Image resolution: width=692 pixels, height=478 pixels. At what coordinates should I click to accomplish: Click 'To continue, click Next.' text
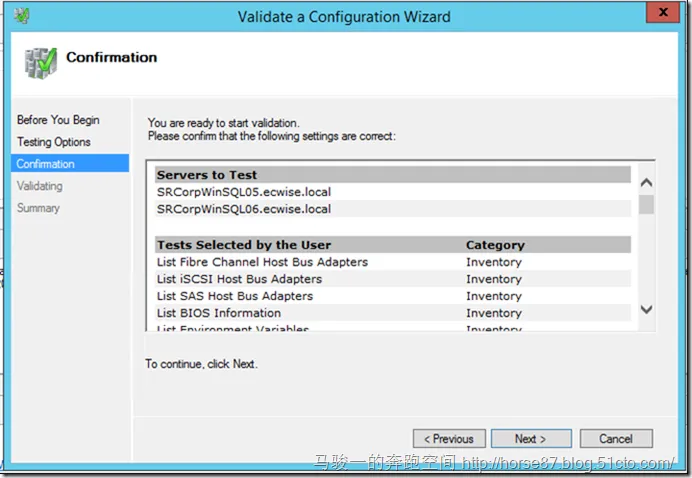click(201, 364)
